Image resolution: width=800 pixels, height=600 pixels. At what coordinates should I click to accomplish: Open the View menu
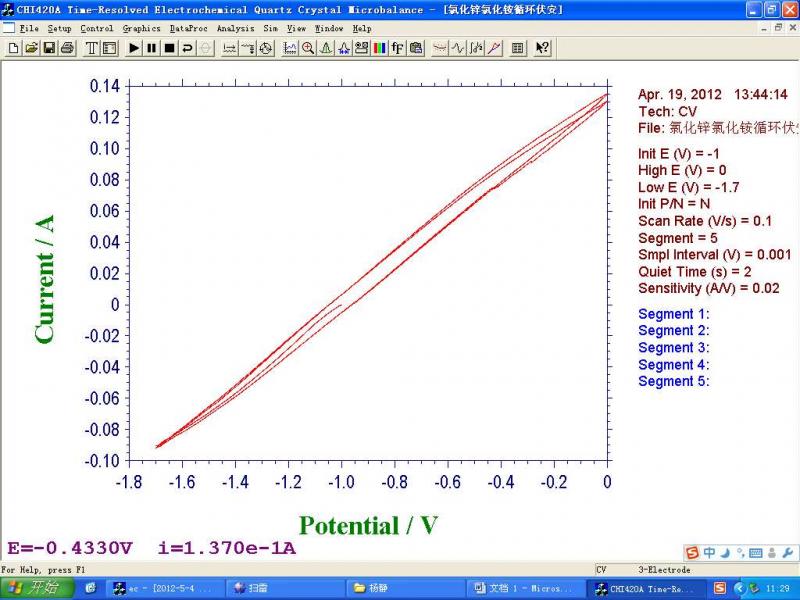point(296,29)
